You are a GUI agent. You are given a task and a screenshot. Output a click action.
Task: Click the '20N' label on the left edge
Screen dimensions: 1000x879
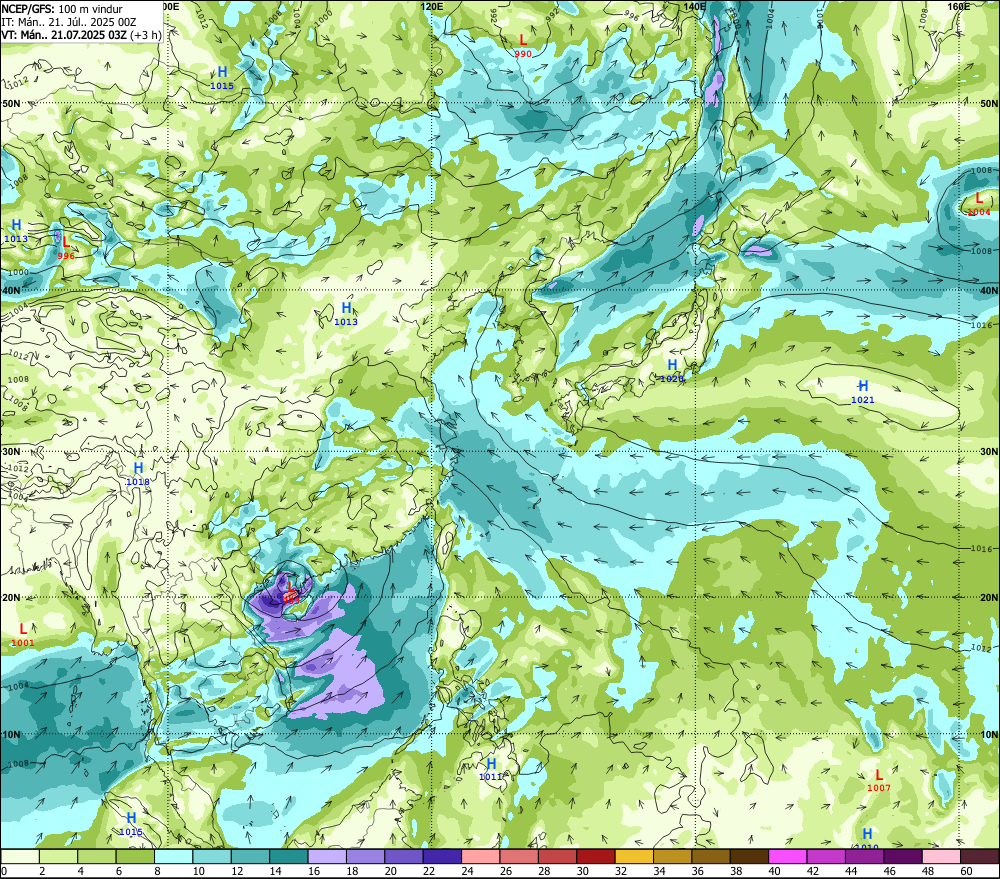click(11, 598)
